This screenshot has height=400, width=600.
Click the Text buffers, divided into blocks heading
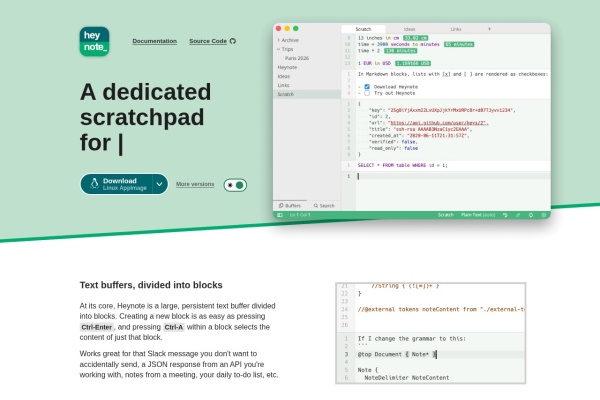[151, 285]
